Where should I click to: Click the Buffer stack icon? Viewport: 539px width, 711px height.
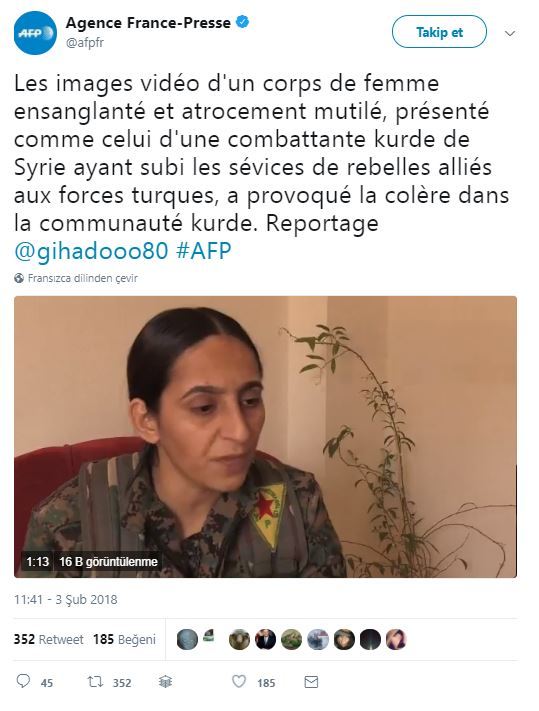[x=165, y=682]
